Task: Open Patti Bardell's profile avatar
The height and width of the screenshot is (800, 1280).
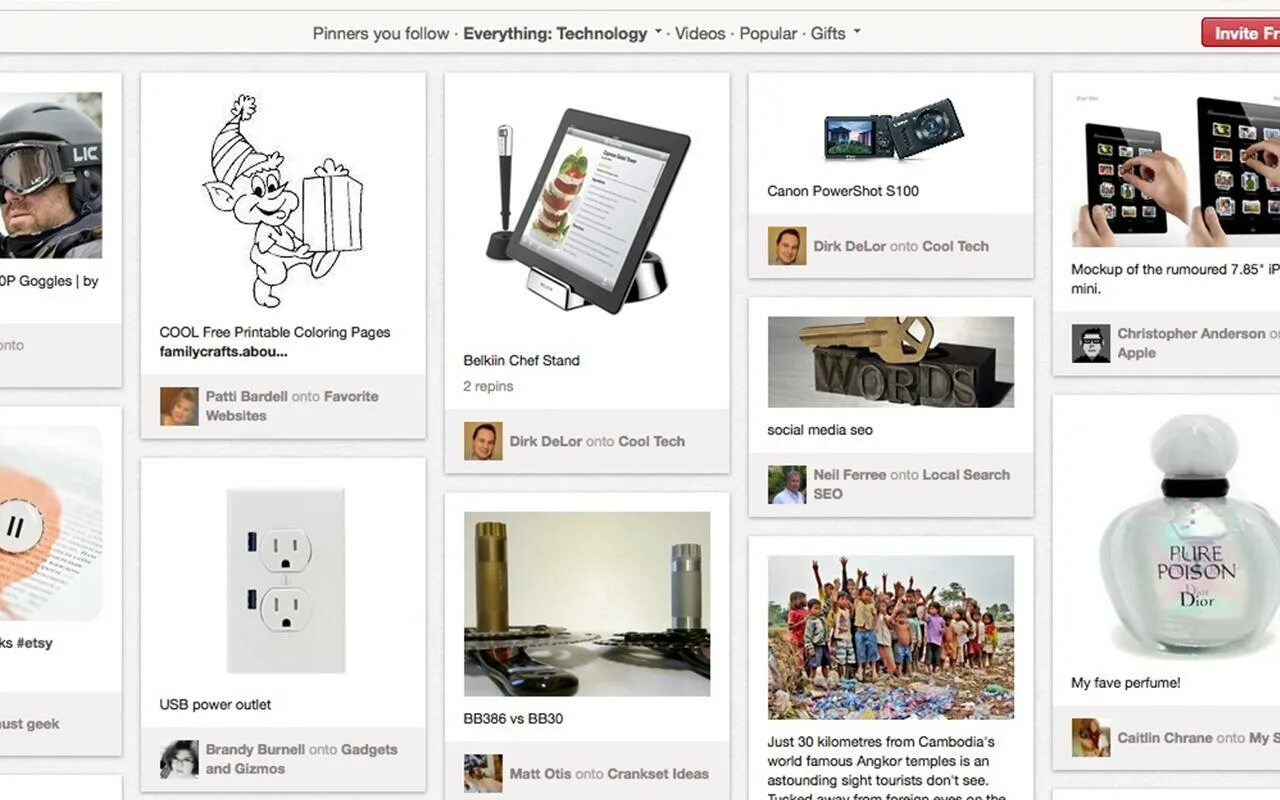Action: pos(179,406)
